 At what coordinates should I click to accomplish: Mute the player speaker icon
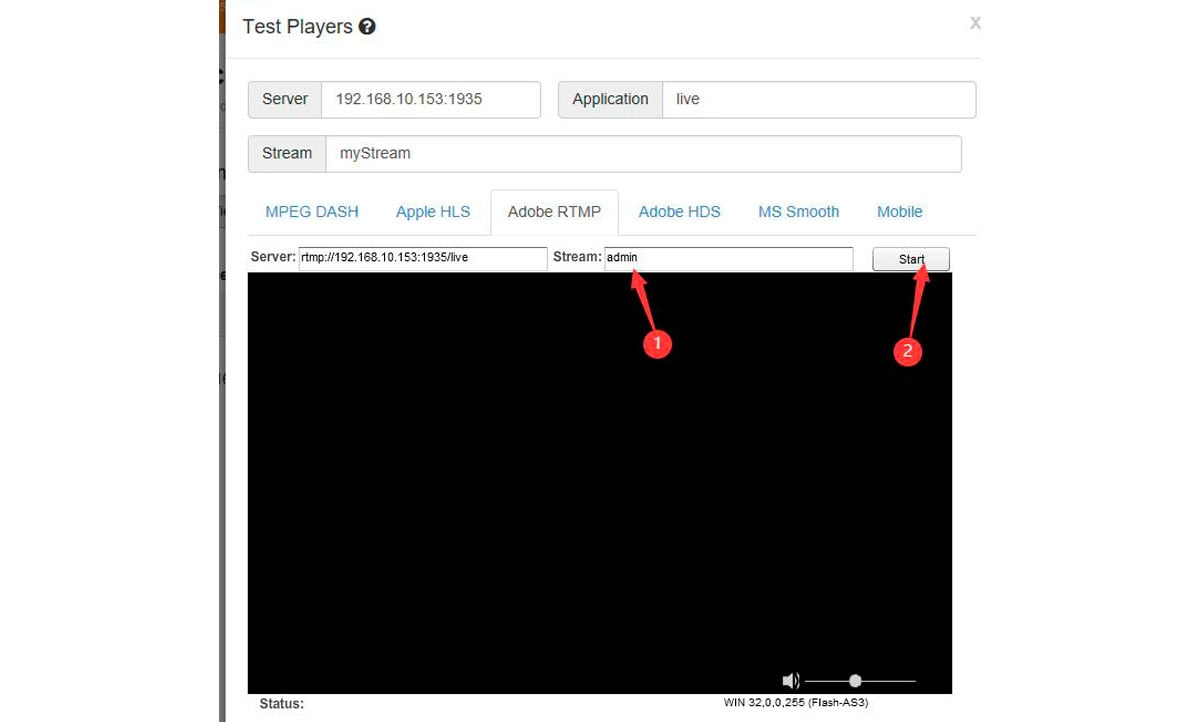790,679
